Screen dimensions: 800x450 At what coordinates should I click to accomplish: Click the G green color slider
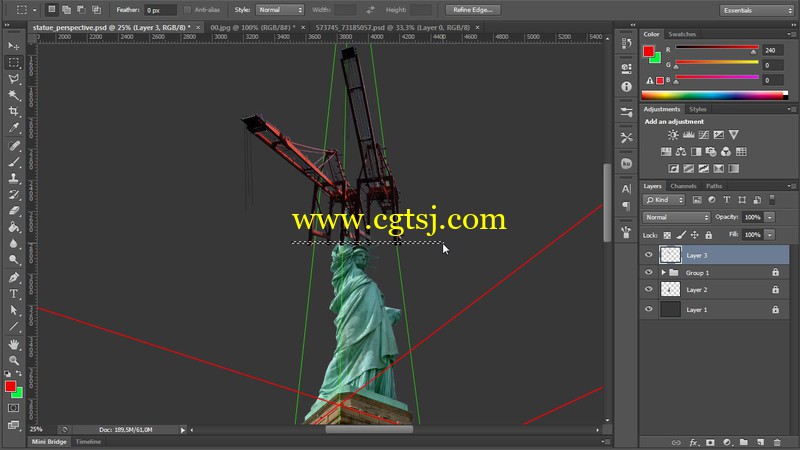717,62
